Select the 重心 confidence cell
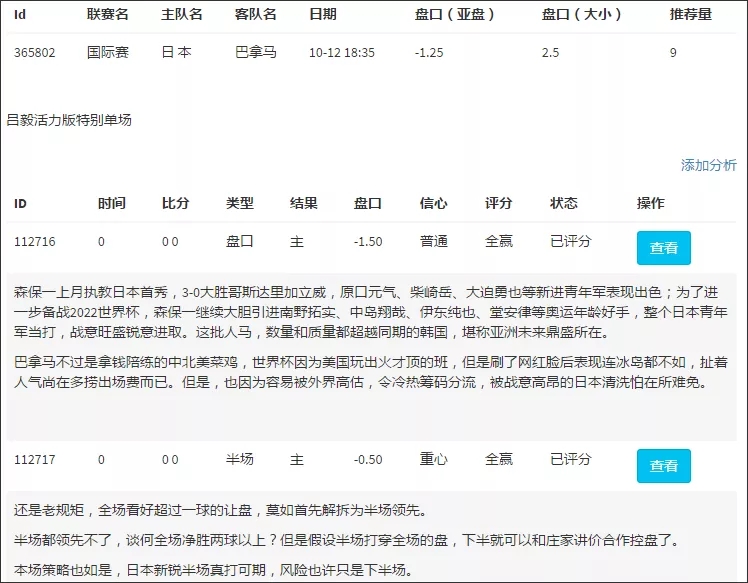The width and height of the screenshot is (748, 583). [x=434, y=459]
